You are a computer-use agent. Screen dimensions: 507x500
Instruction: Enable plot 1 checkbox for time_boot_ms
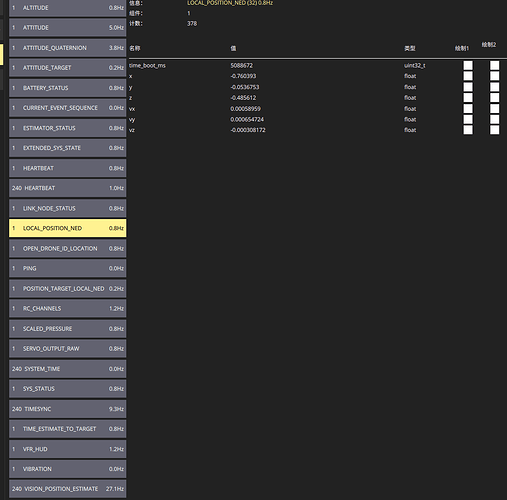[x=468, y=65]
